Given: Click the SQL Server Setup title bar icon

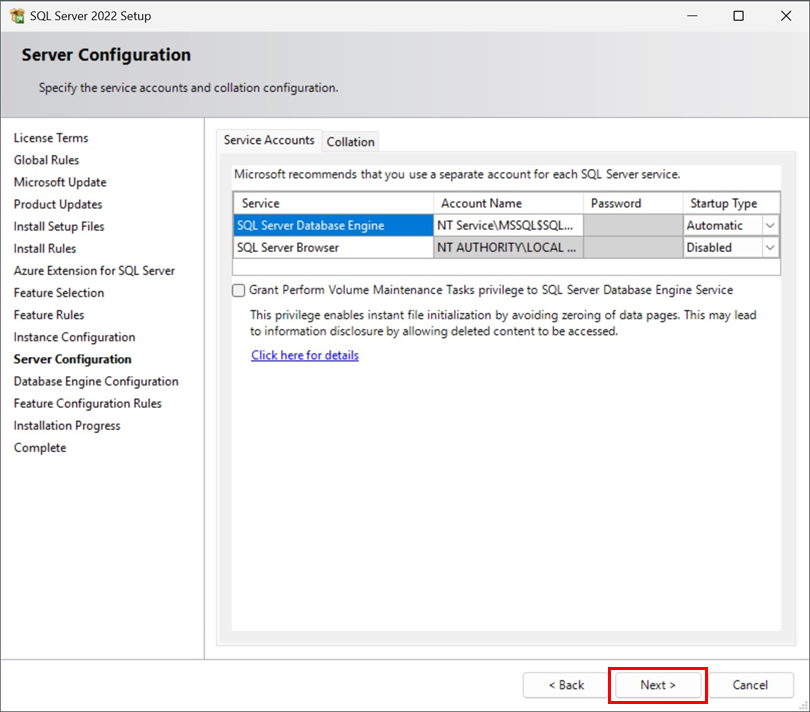Looking at the screenshot, I should click(x=17, y=16).
